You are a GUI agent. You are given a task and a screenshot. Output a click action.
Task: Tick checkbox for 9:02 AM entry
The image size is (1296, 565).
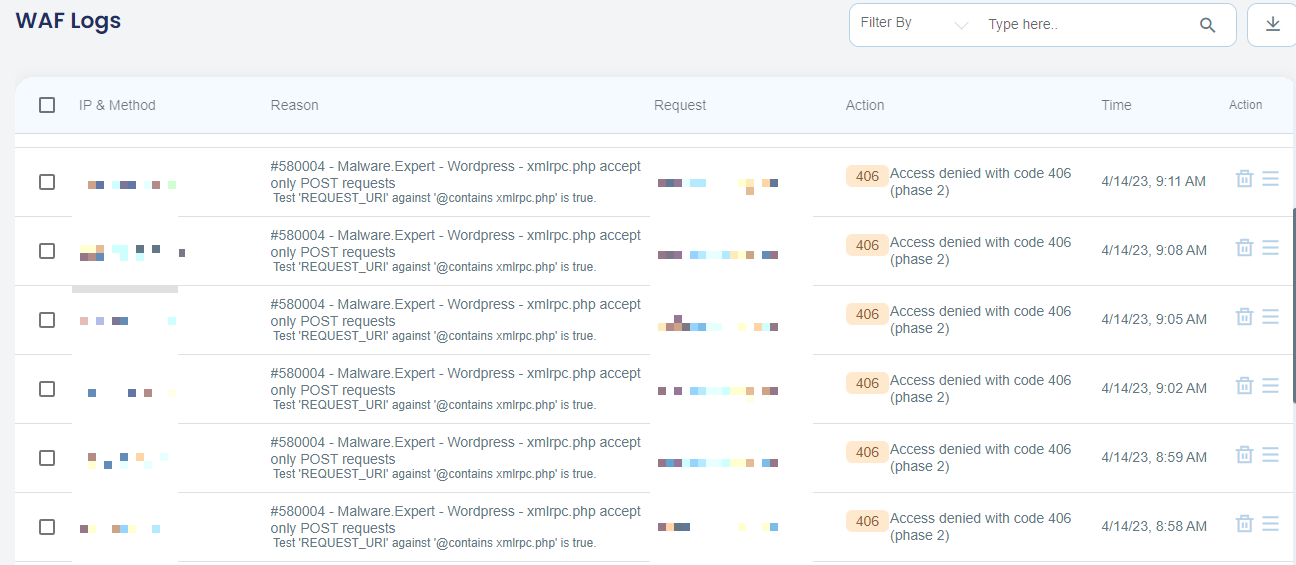coord(47,389)
